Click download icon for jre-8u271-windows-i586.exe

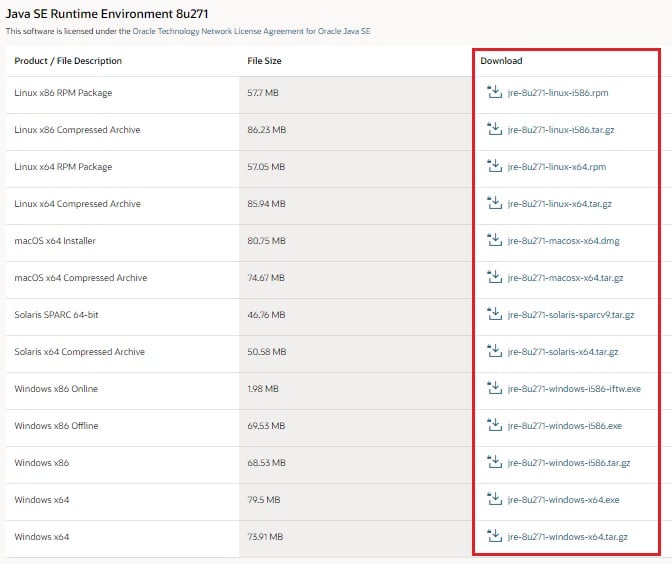[495, 425]
